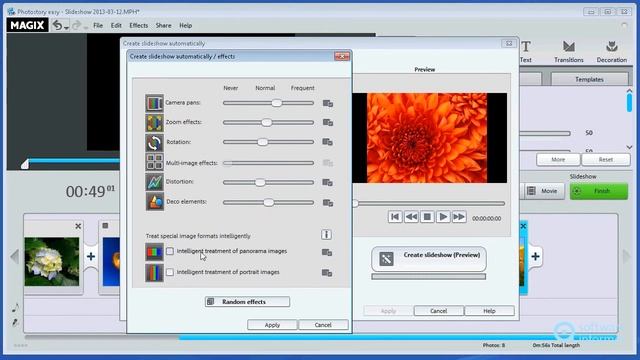The width and height of the screenshot is (640, 360).
Task: Open preview icon beside Distortion slider
Action: click(328, 182)
